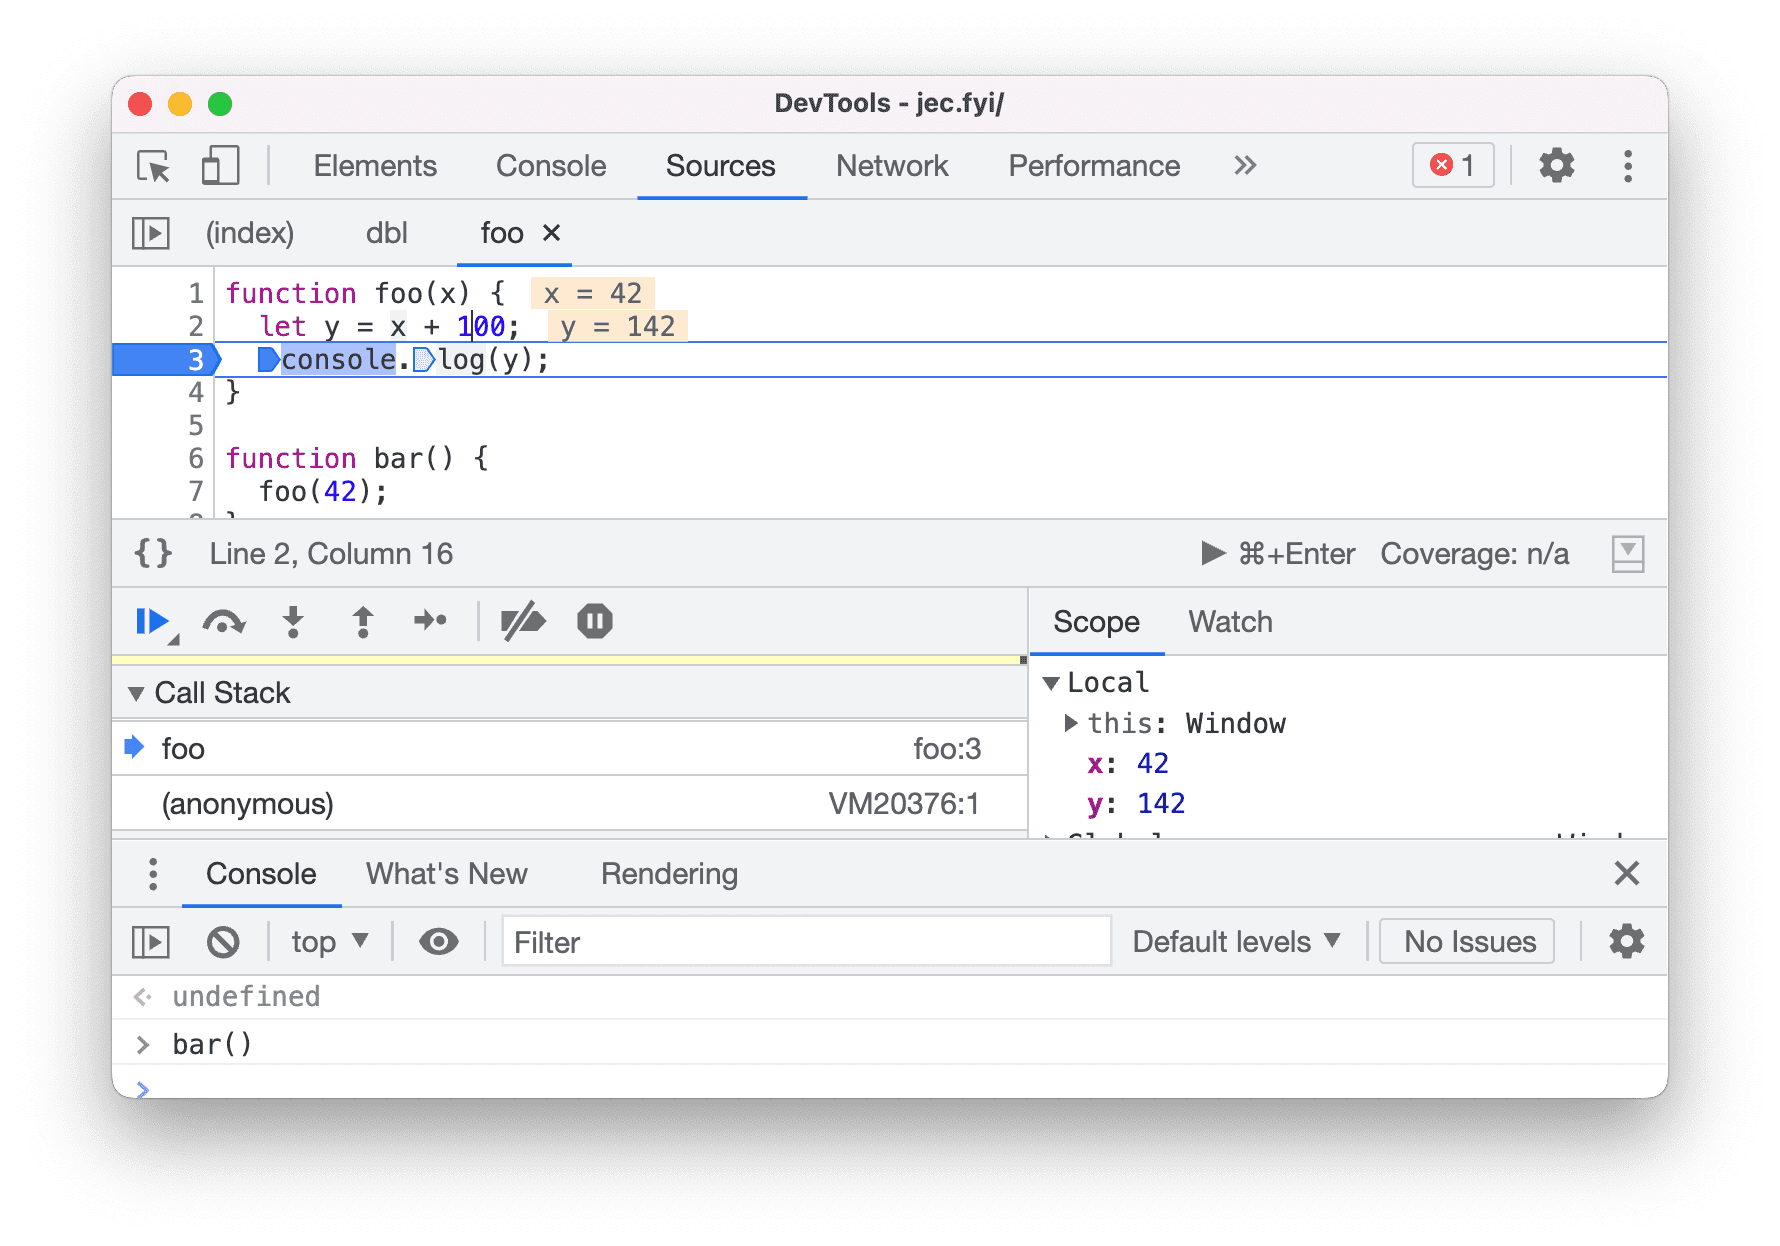Deactivate all breakpoints
This screenshot has height=1246, width=1780.
[x=523, y=621]
